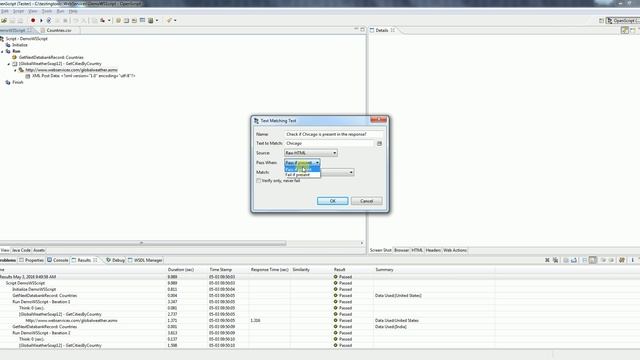Click the Pass When combo box
The image size is (640, 360).
pos(302,163)
